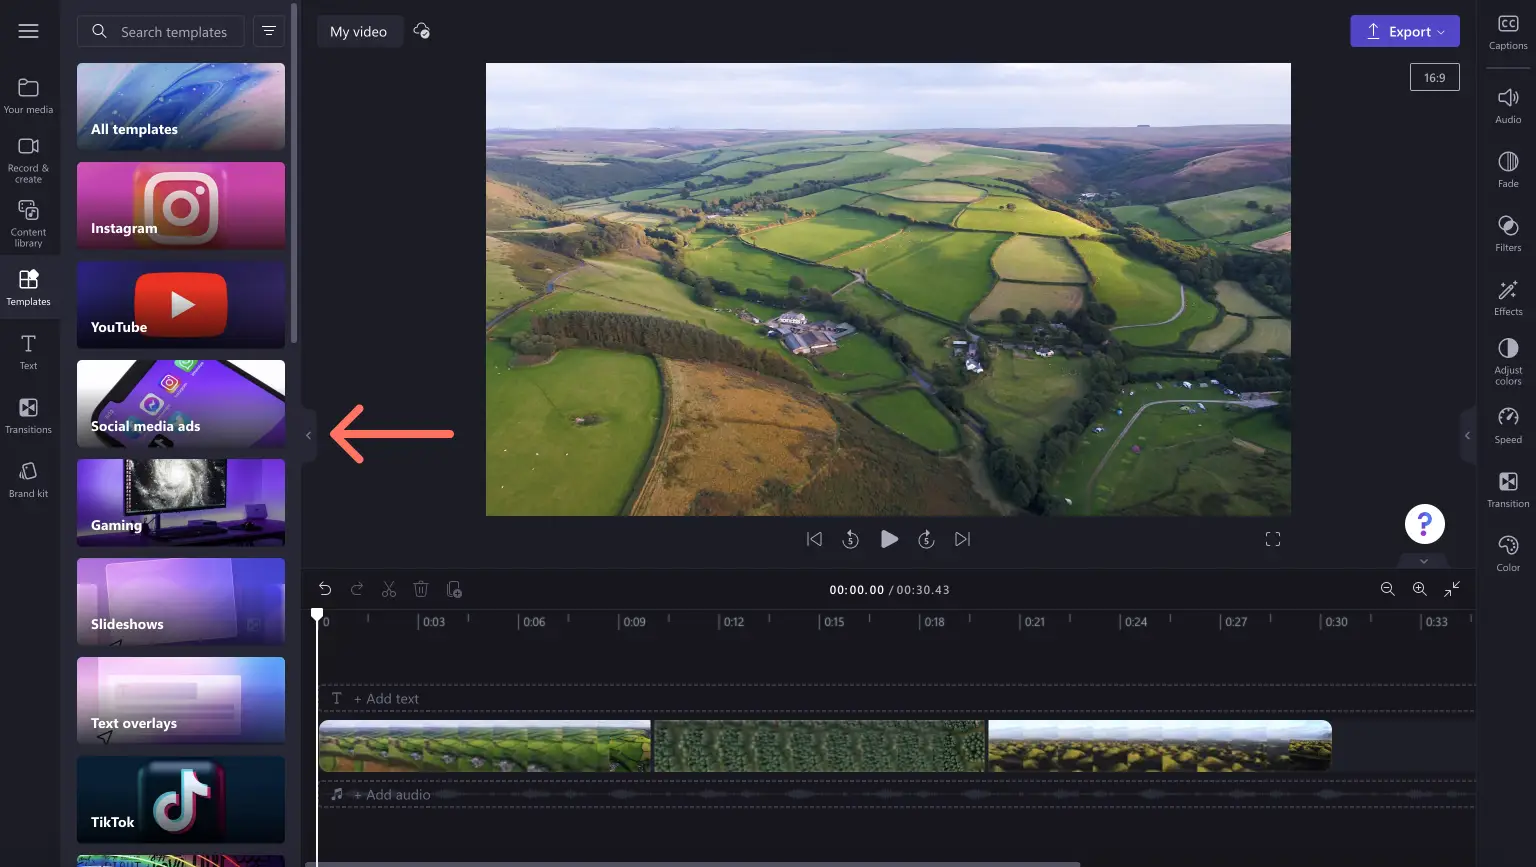This screenshot has height=867, width=1536.
Task: Select the Templates sidebar tab
Action: click(x=28, y=288)
